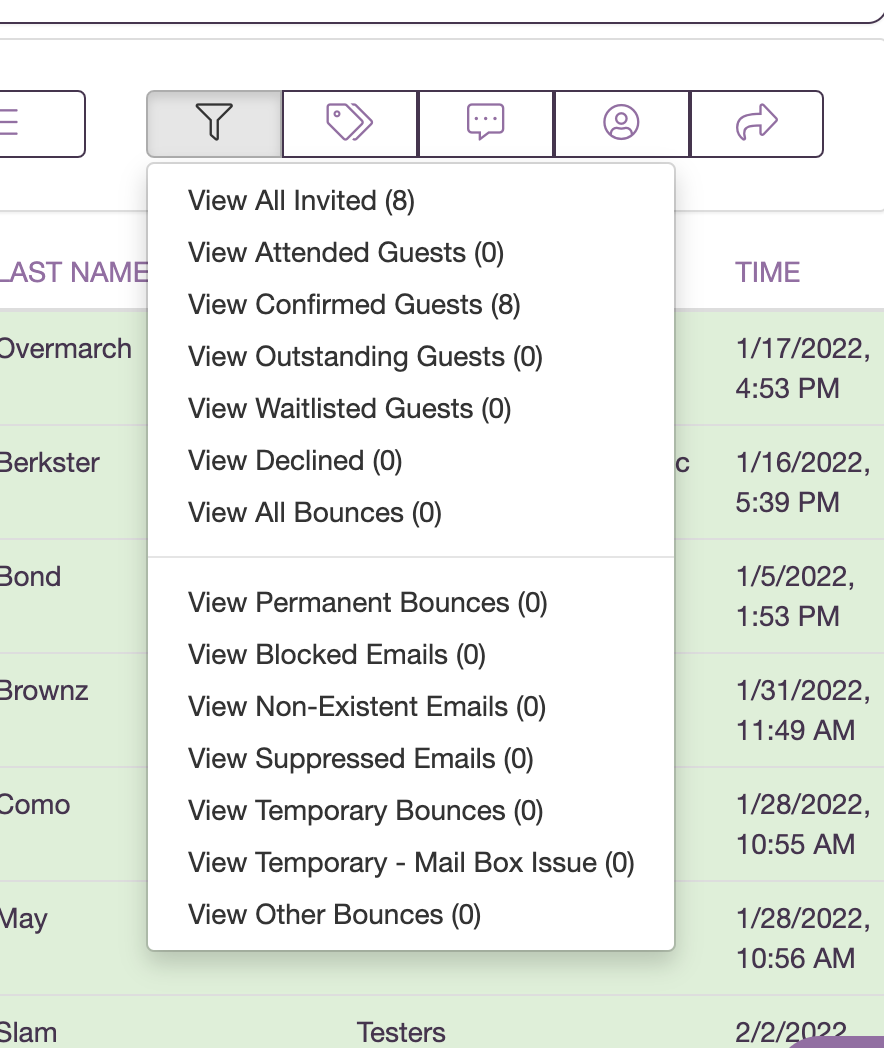Choose View Declined (0) option
This screenshot has width=884, height=1048.
[295, 461]
